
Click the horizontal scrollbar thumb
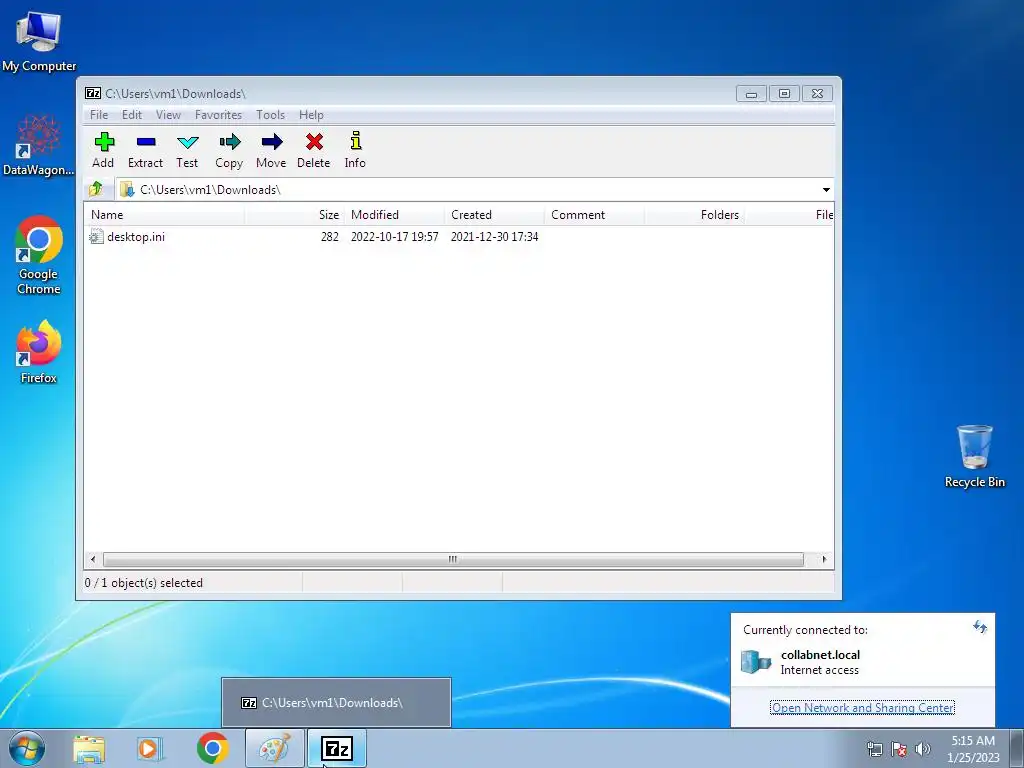click(x=453, y=559)
